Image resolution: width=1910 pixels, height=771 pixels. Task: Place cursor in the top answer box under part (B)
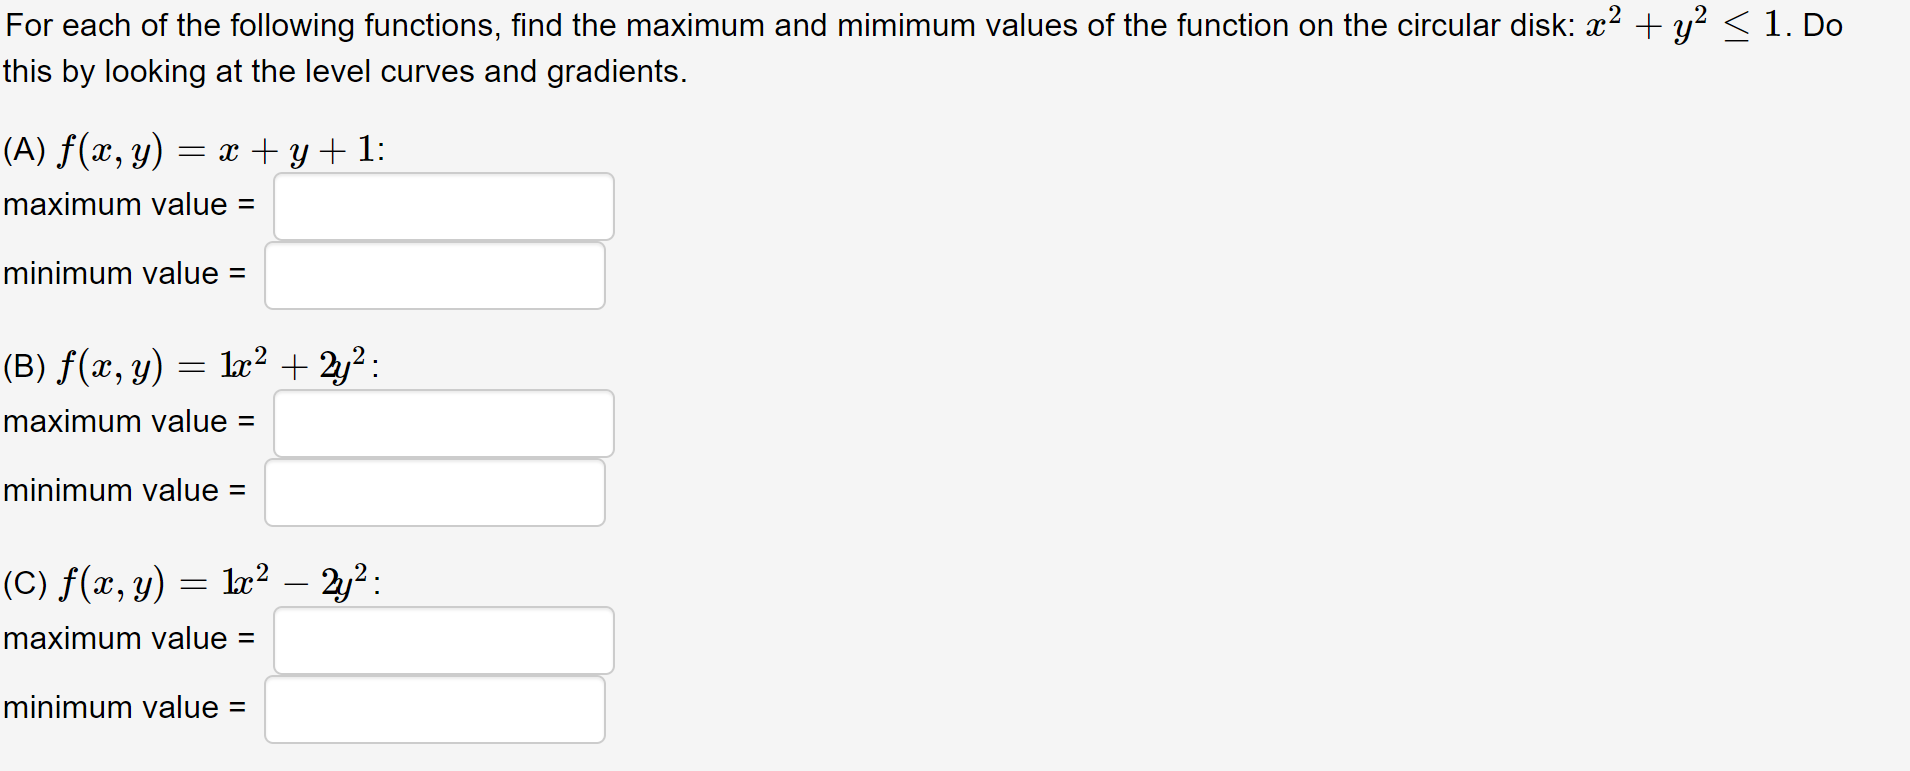[x=443, y=423]
